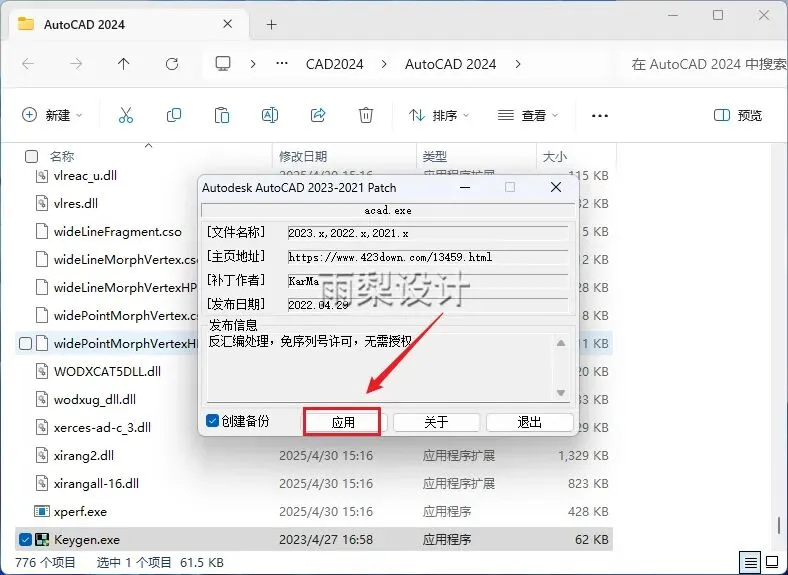Click the Rename icon in toolbar
The height and width of the screenshot is (575, 788).
(x=270, y=115)
